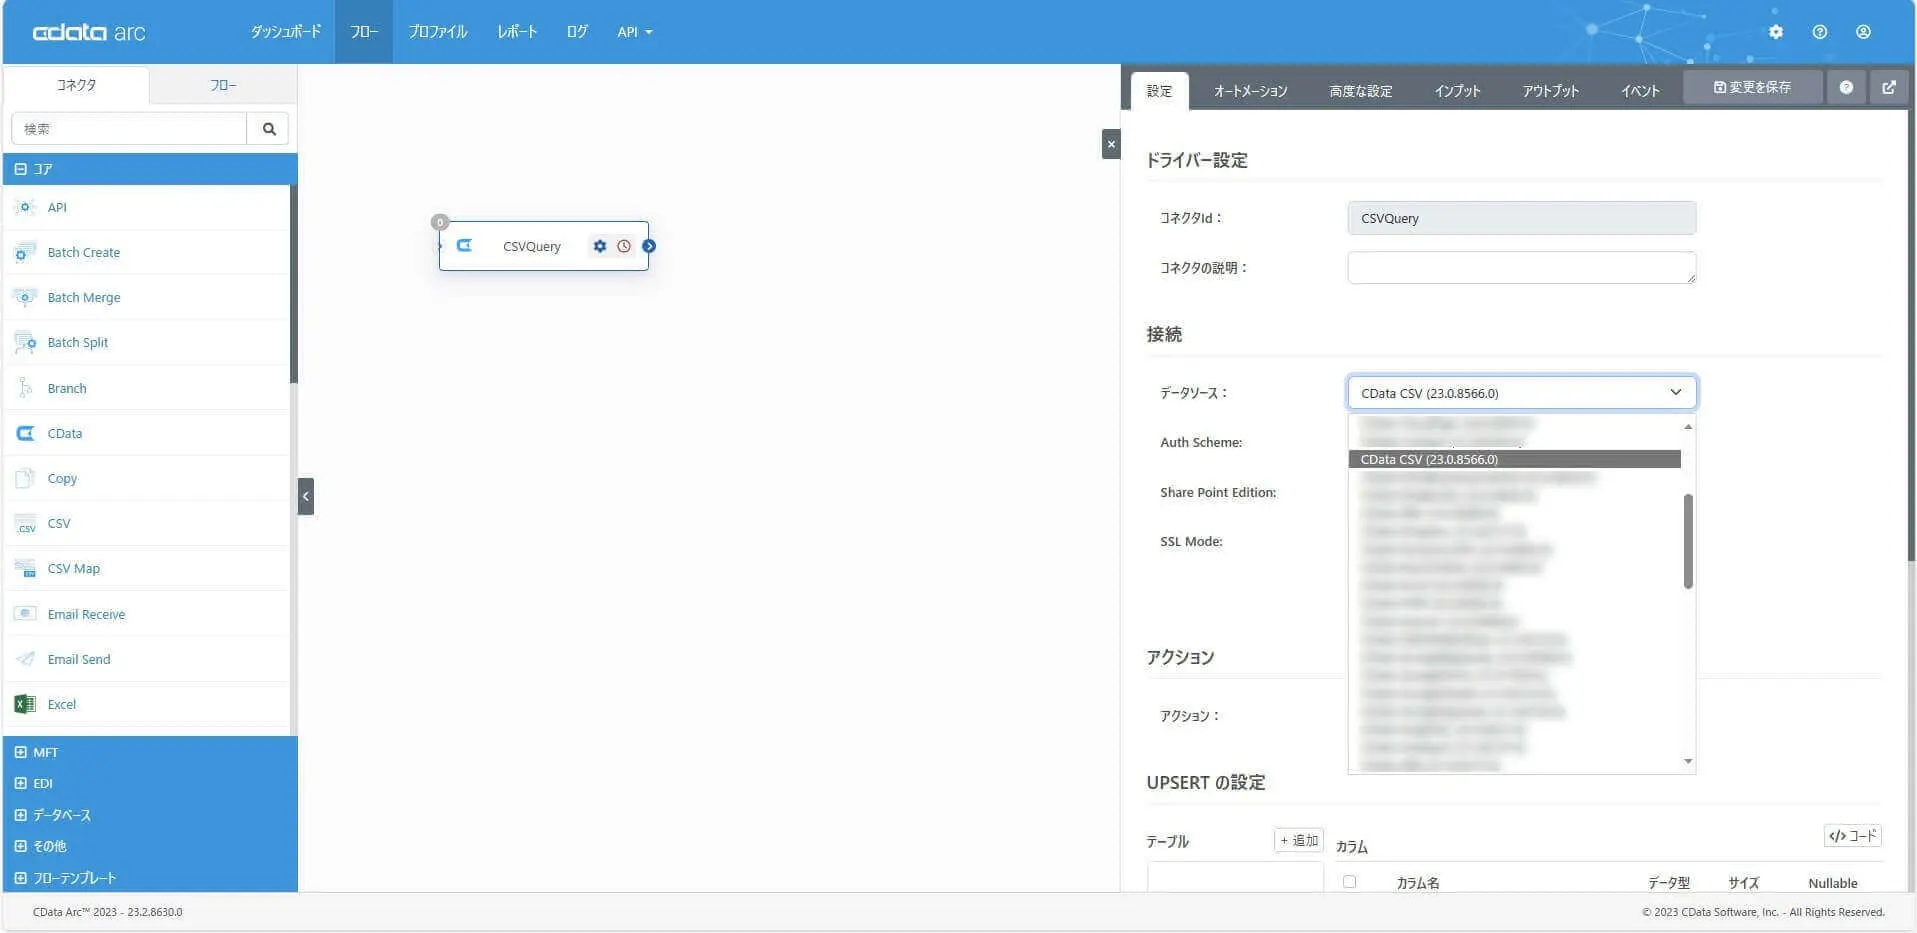The width and height of the screenshot is (1917, 933).
Task: Select the CSV connector icon
Action: pos(25,523)
